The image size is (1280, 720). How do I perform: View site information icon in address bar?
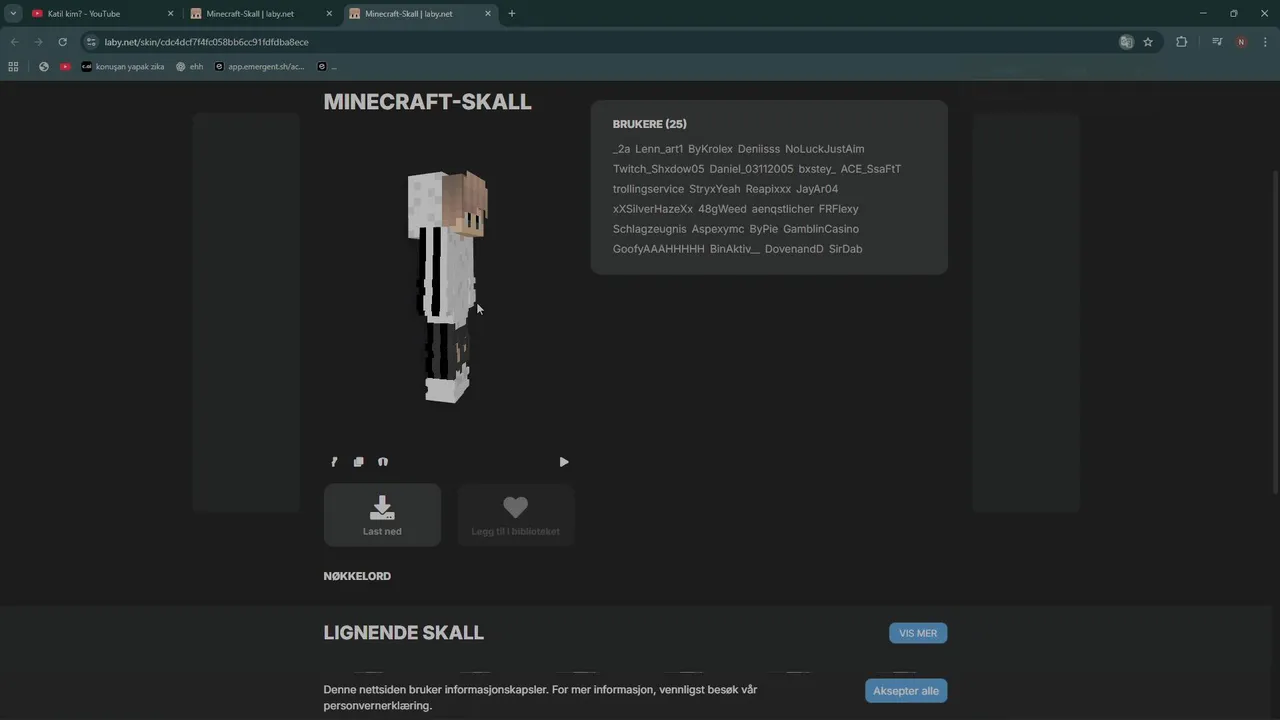(91, 42)
